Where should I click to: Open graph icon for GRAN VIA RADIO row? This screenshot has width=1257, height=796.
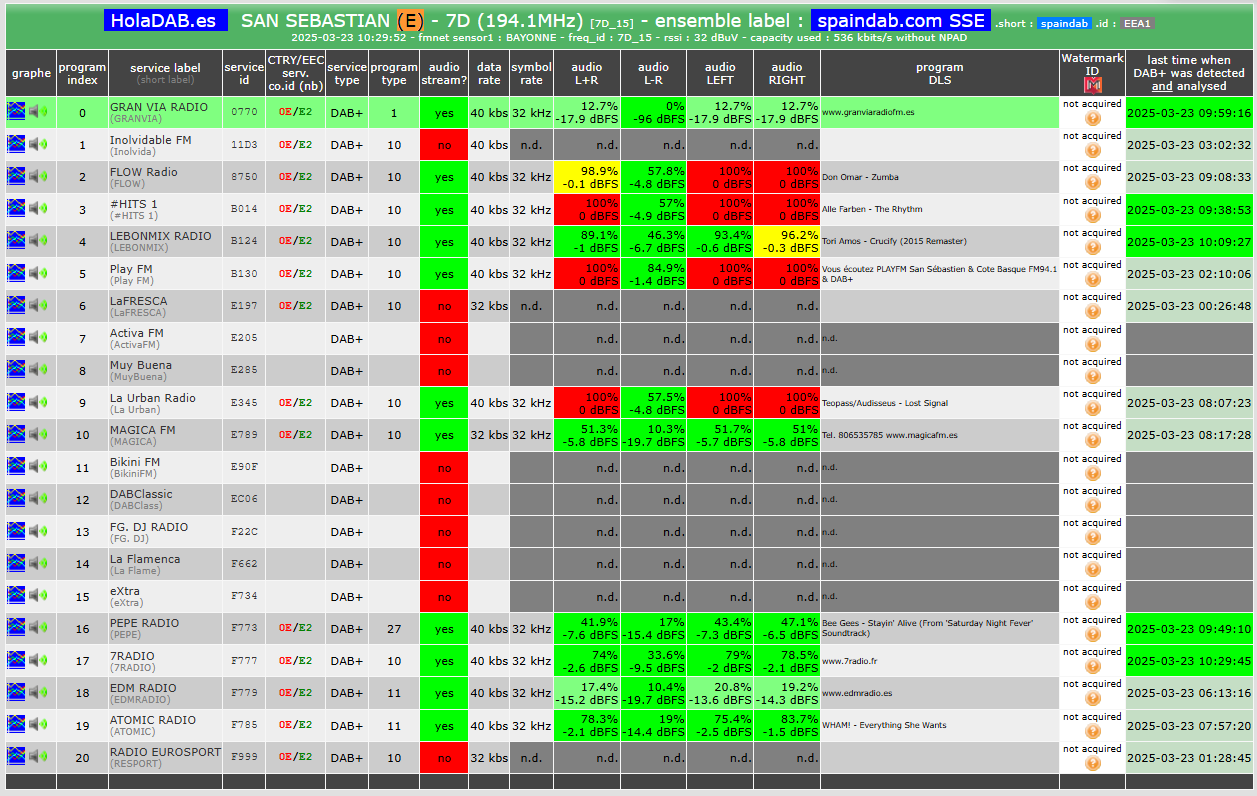(16, 112)
